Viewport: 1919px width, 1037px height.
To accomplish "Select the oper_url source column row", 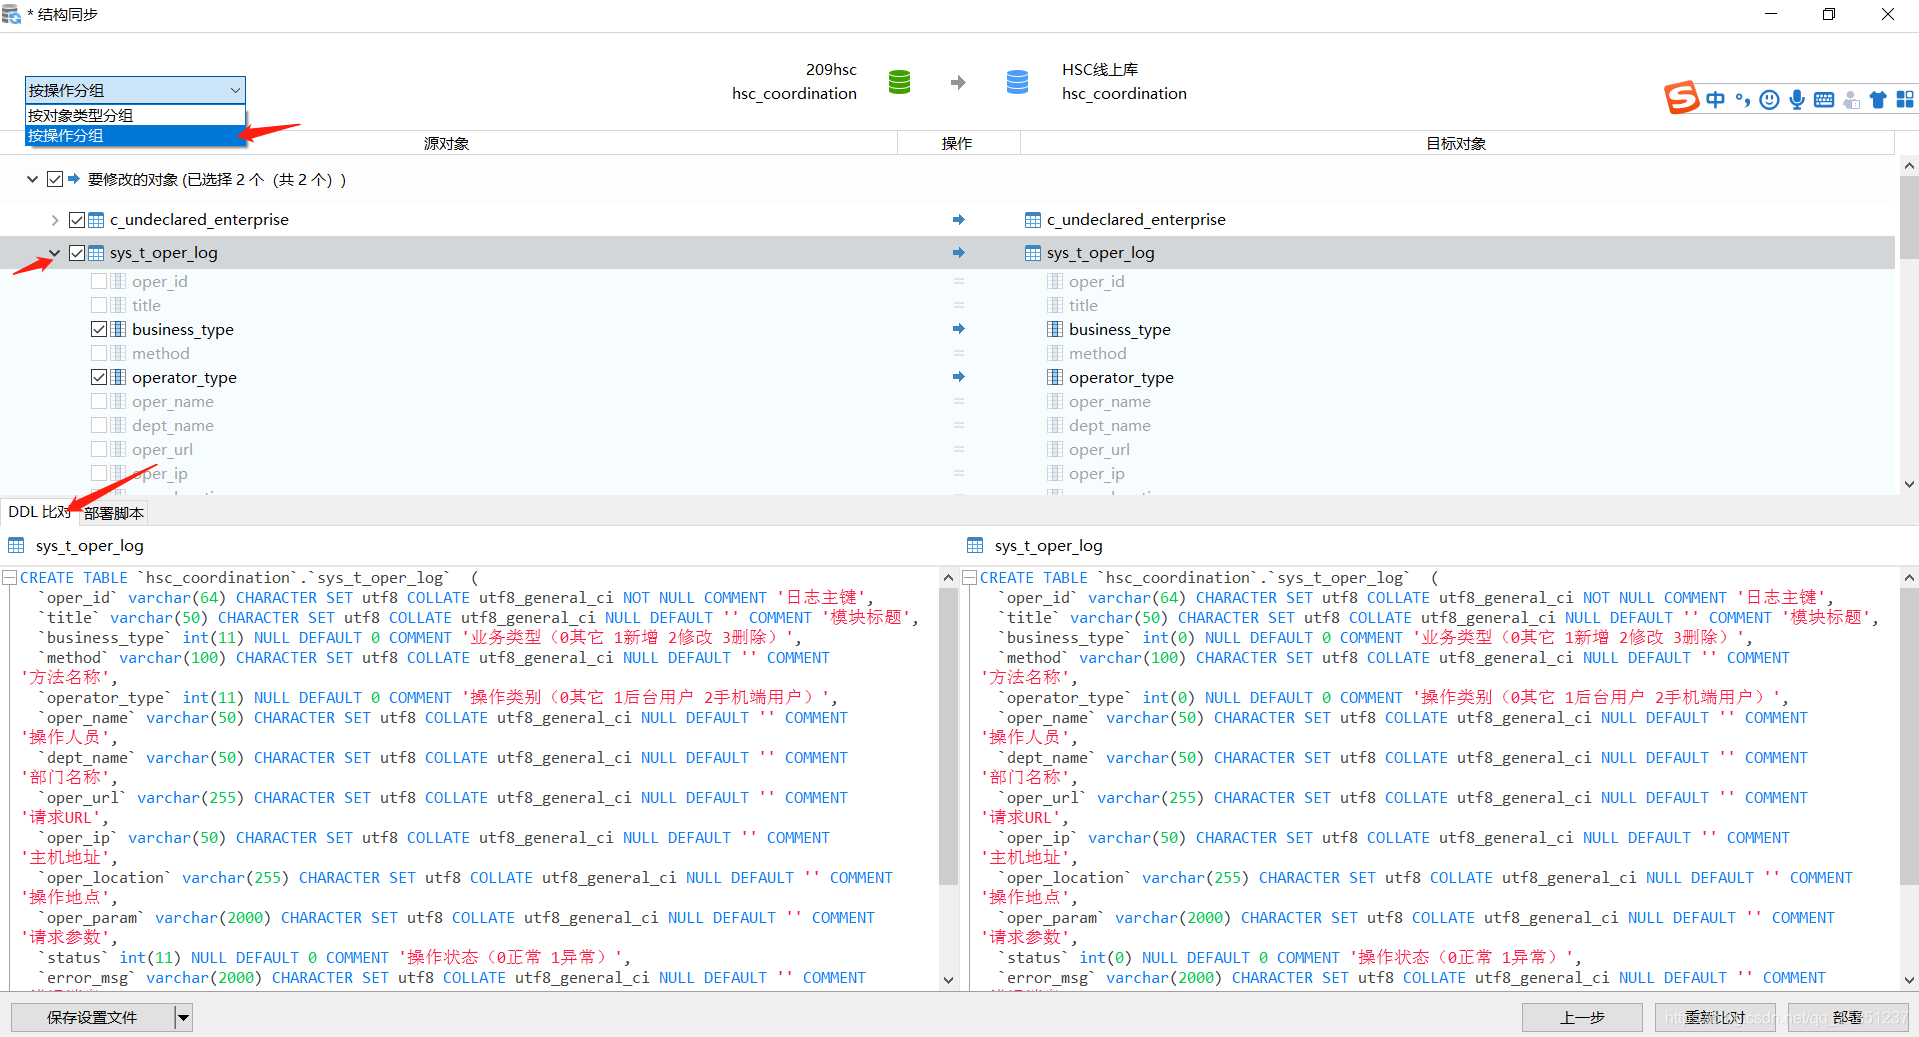I will coord(162,449).
